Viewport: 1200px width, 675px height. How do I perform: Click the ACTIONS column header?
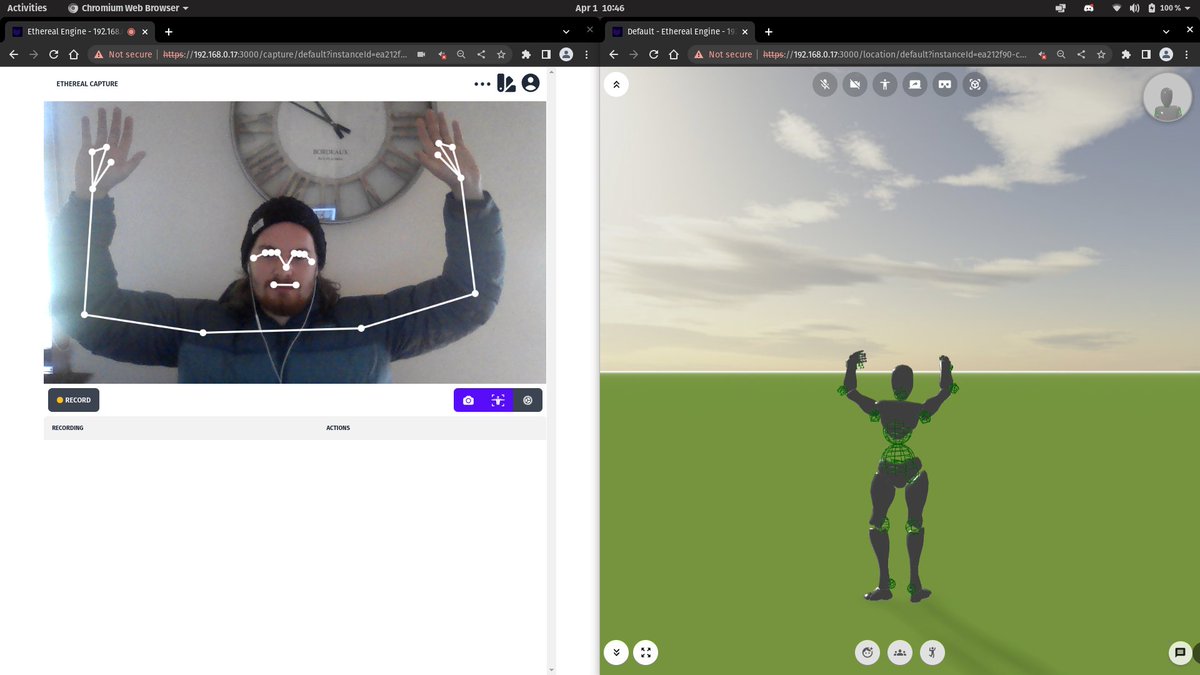[338, 428]
